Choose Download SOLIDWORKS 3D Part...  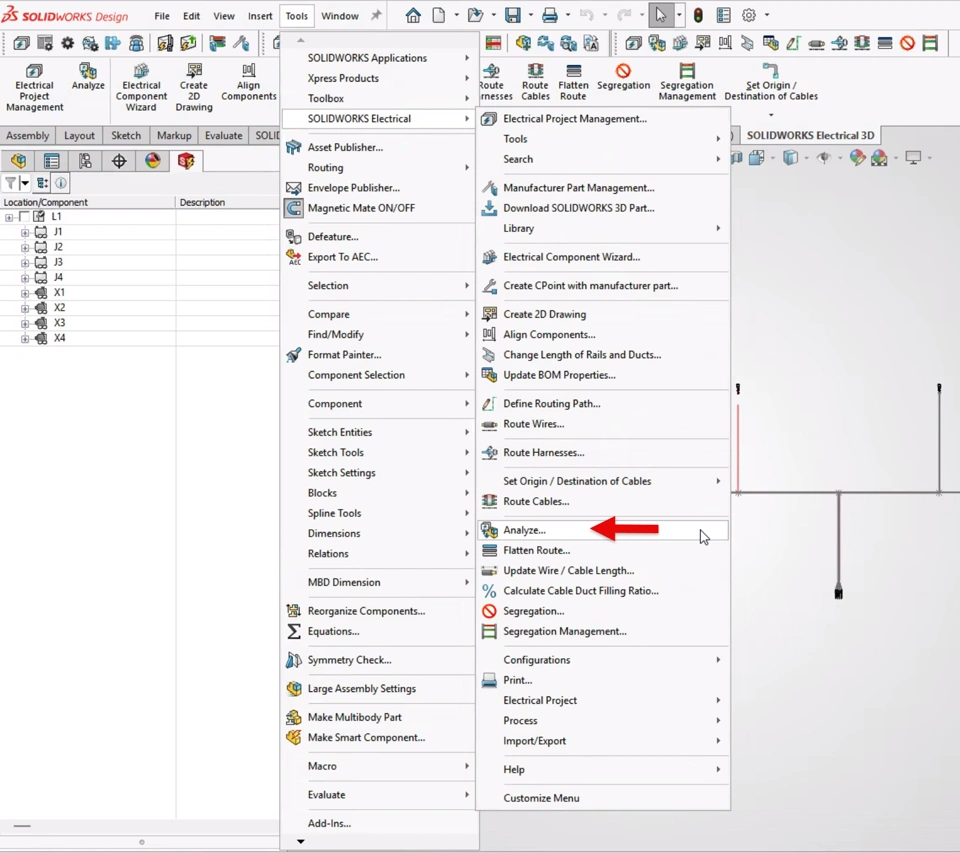click(x=603, y=208)
